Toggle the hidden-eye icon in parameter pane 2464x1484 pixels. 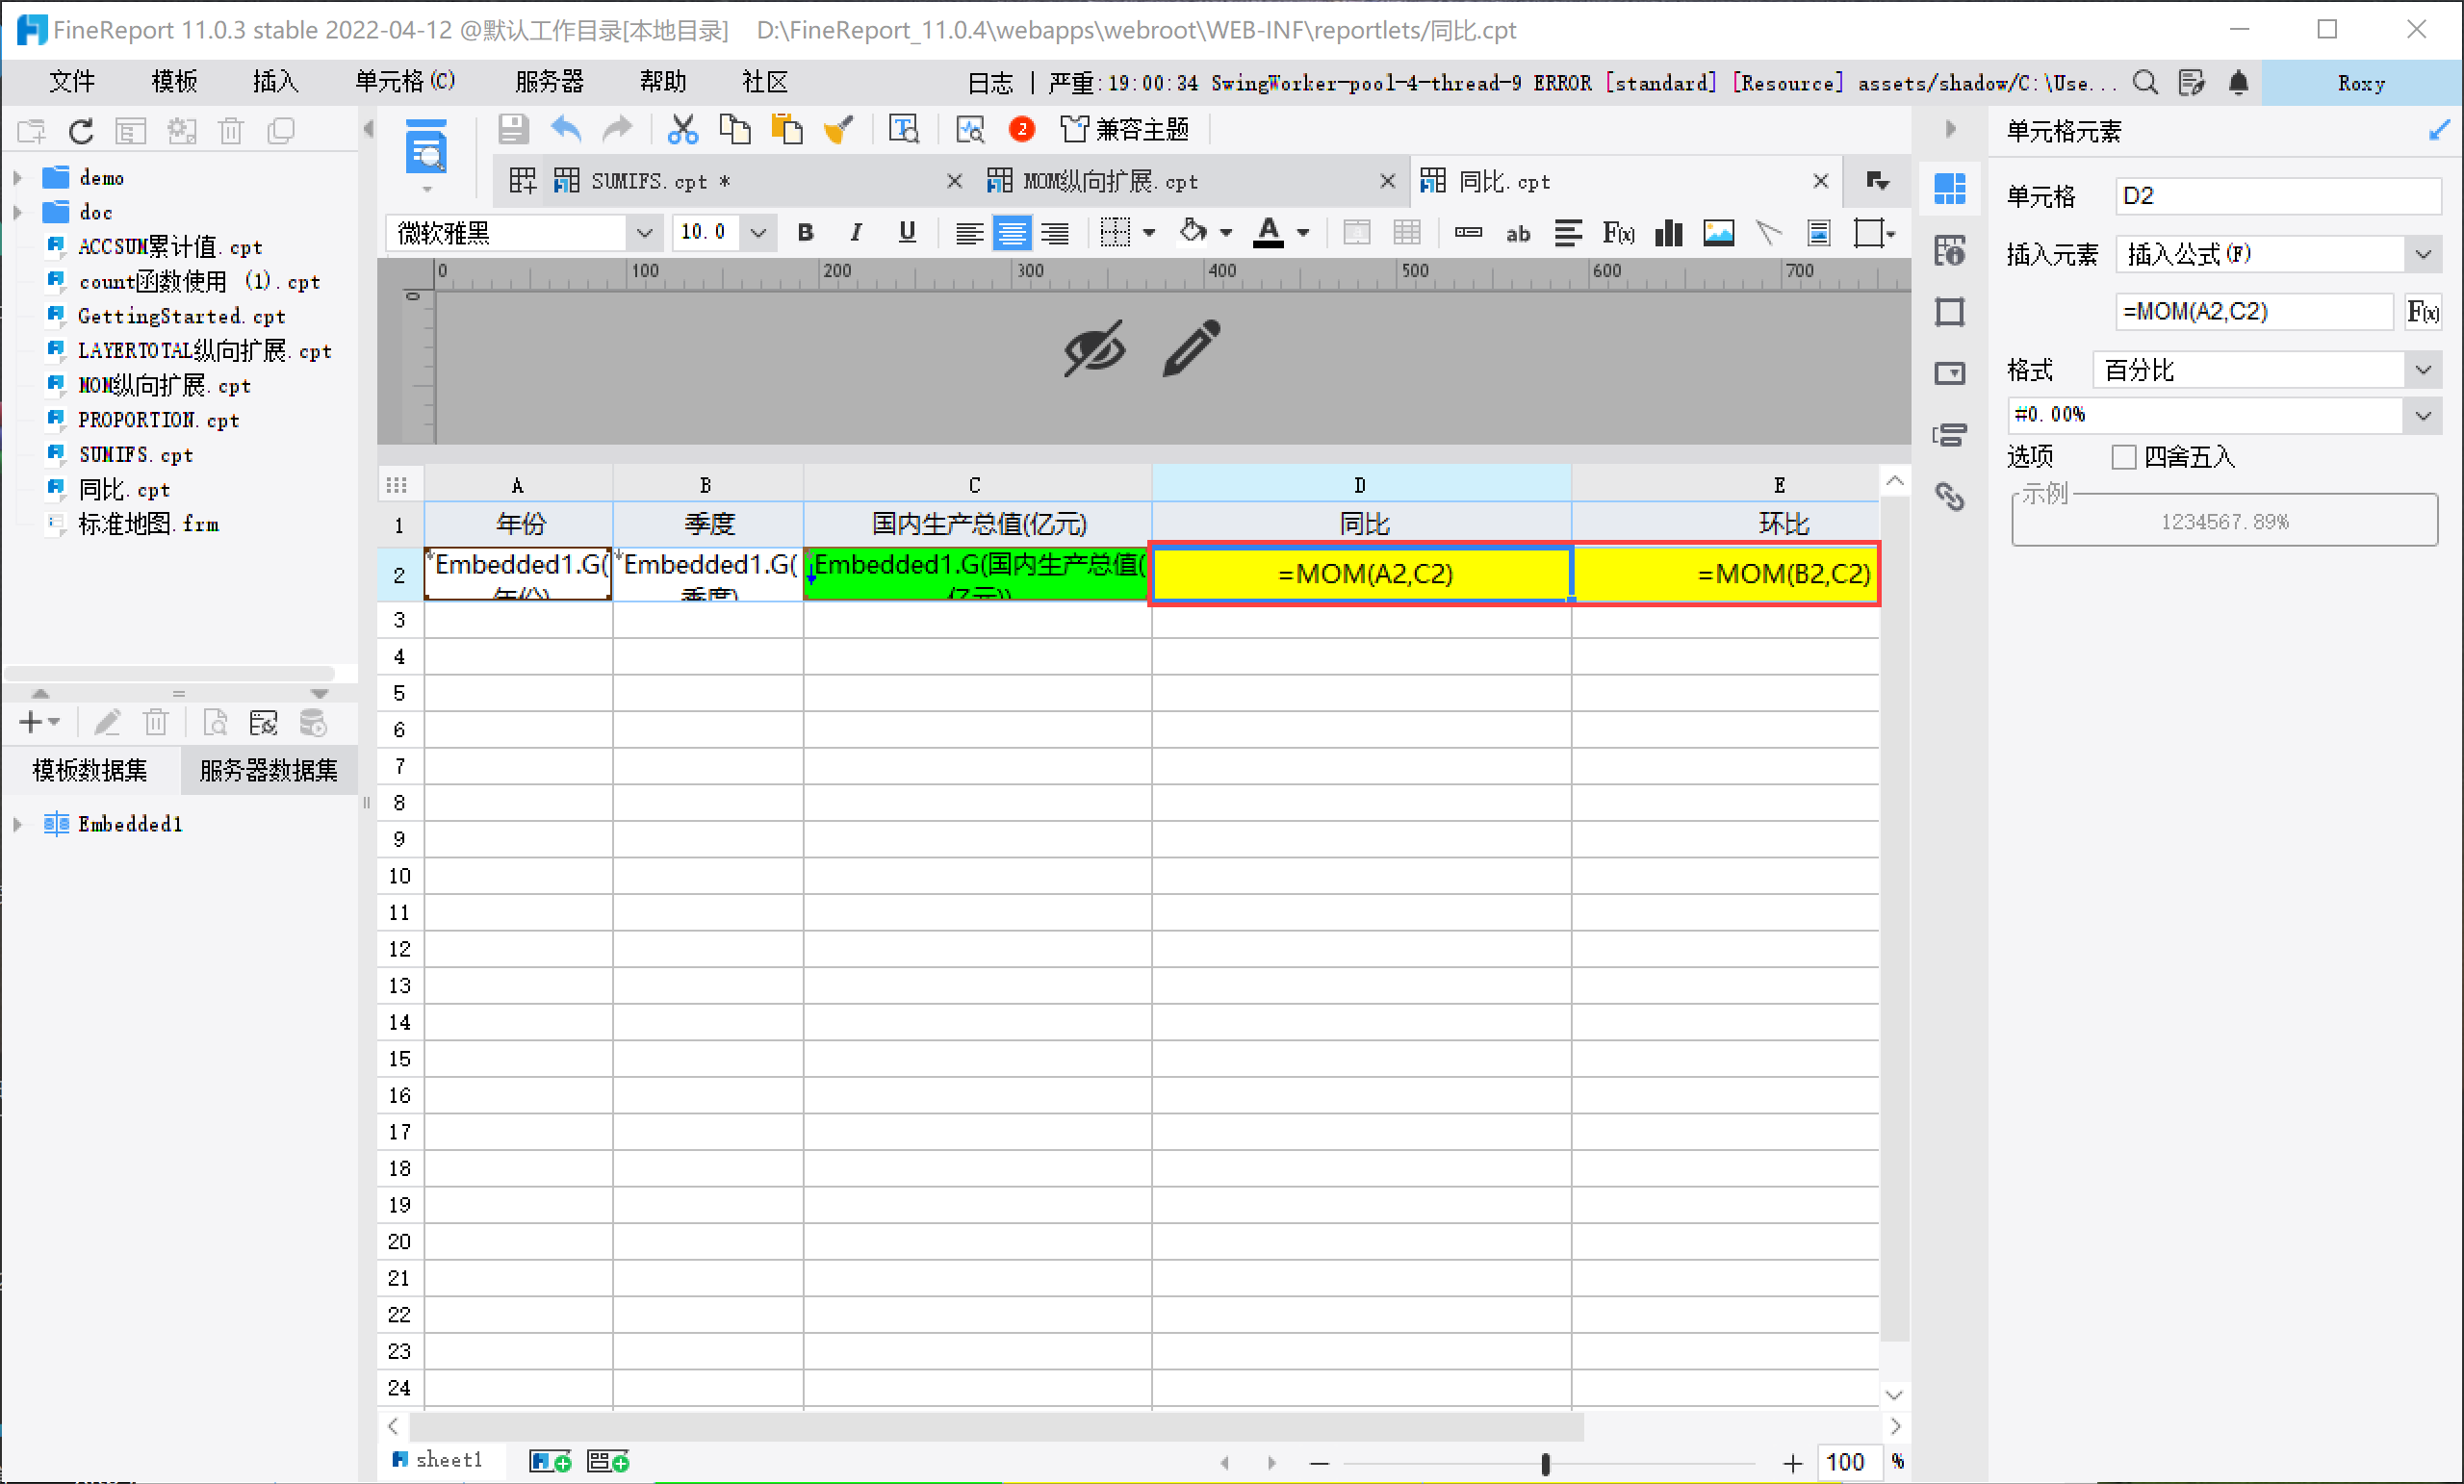(1094, 349)
